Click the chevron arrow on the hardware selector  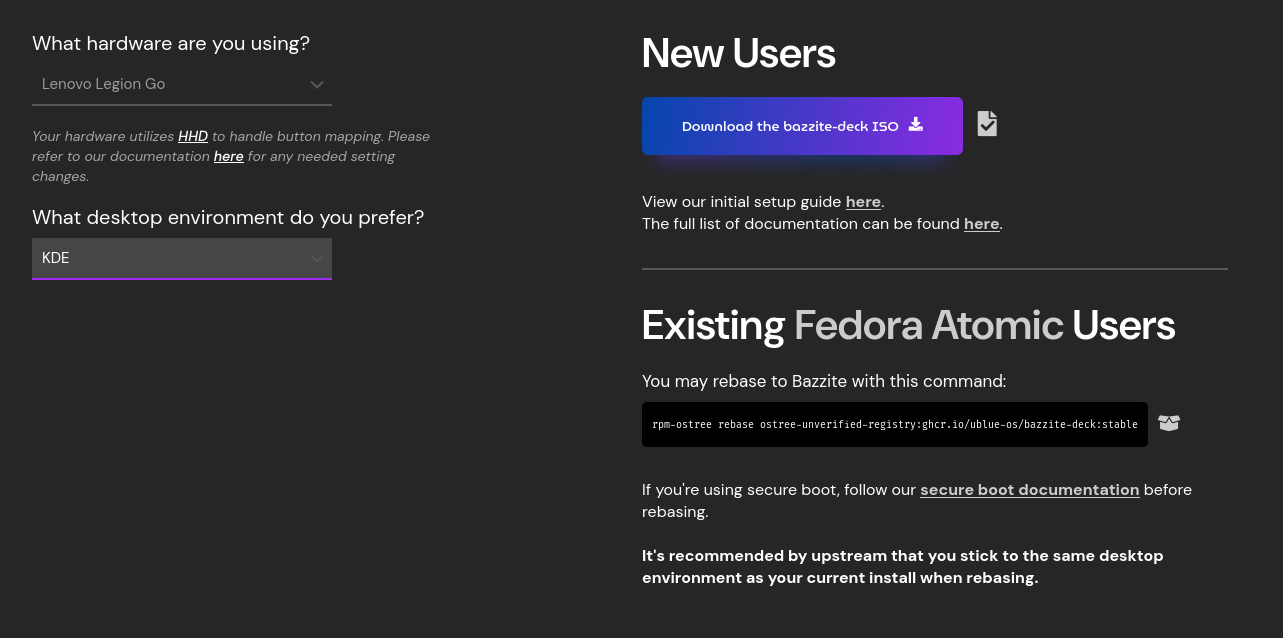tap(316, 85)
